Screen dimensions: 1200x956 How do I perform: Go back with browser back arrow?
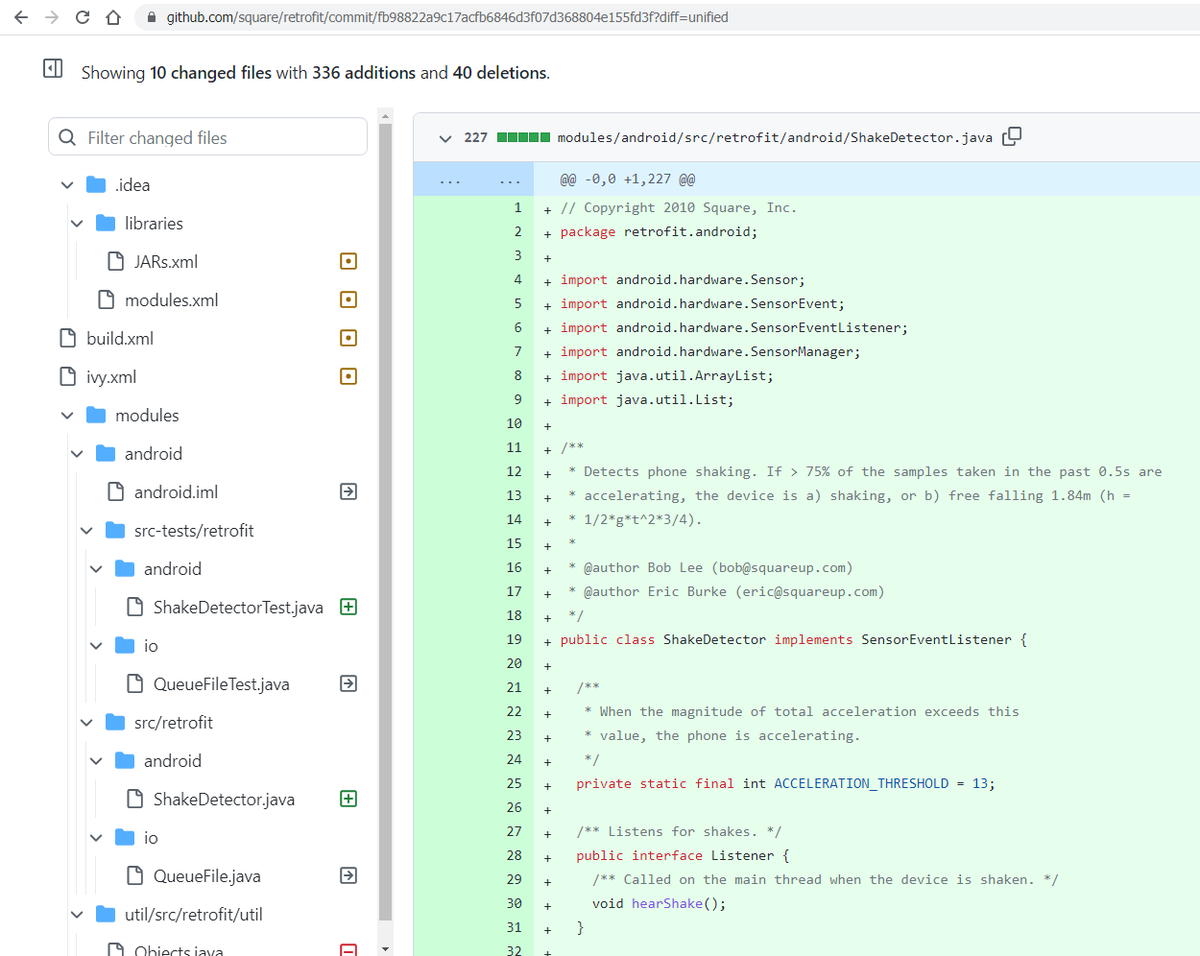(x=22, y=17)
